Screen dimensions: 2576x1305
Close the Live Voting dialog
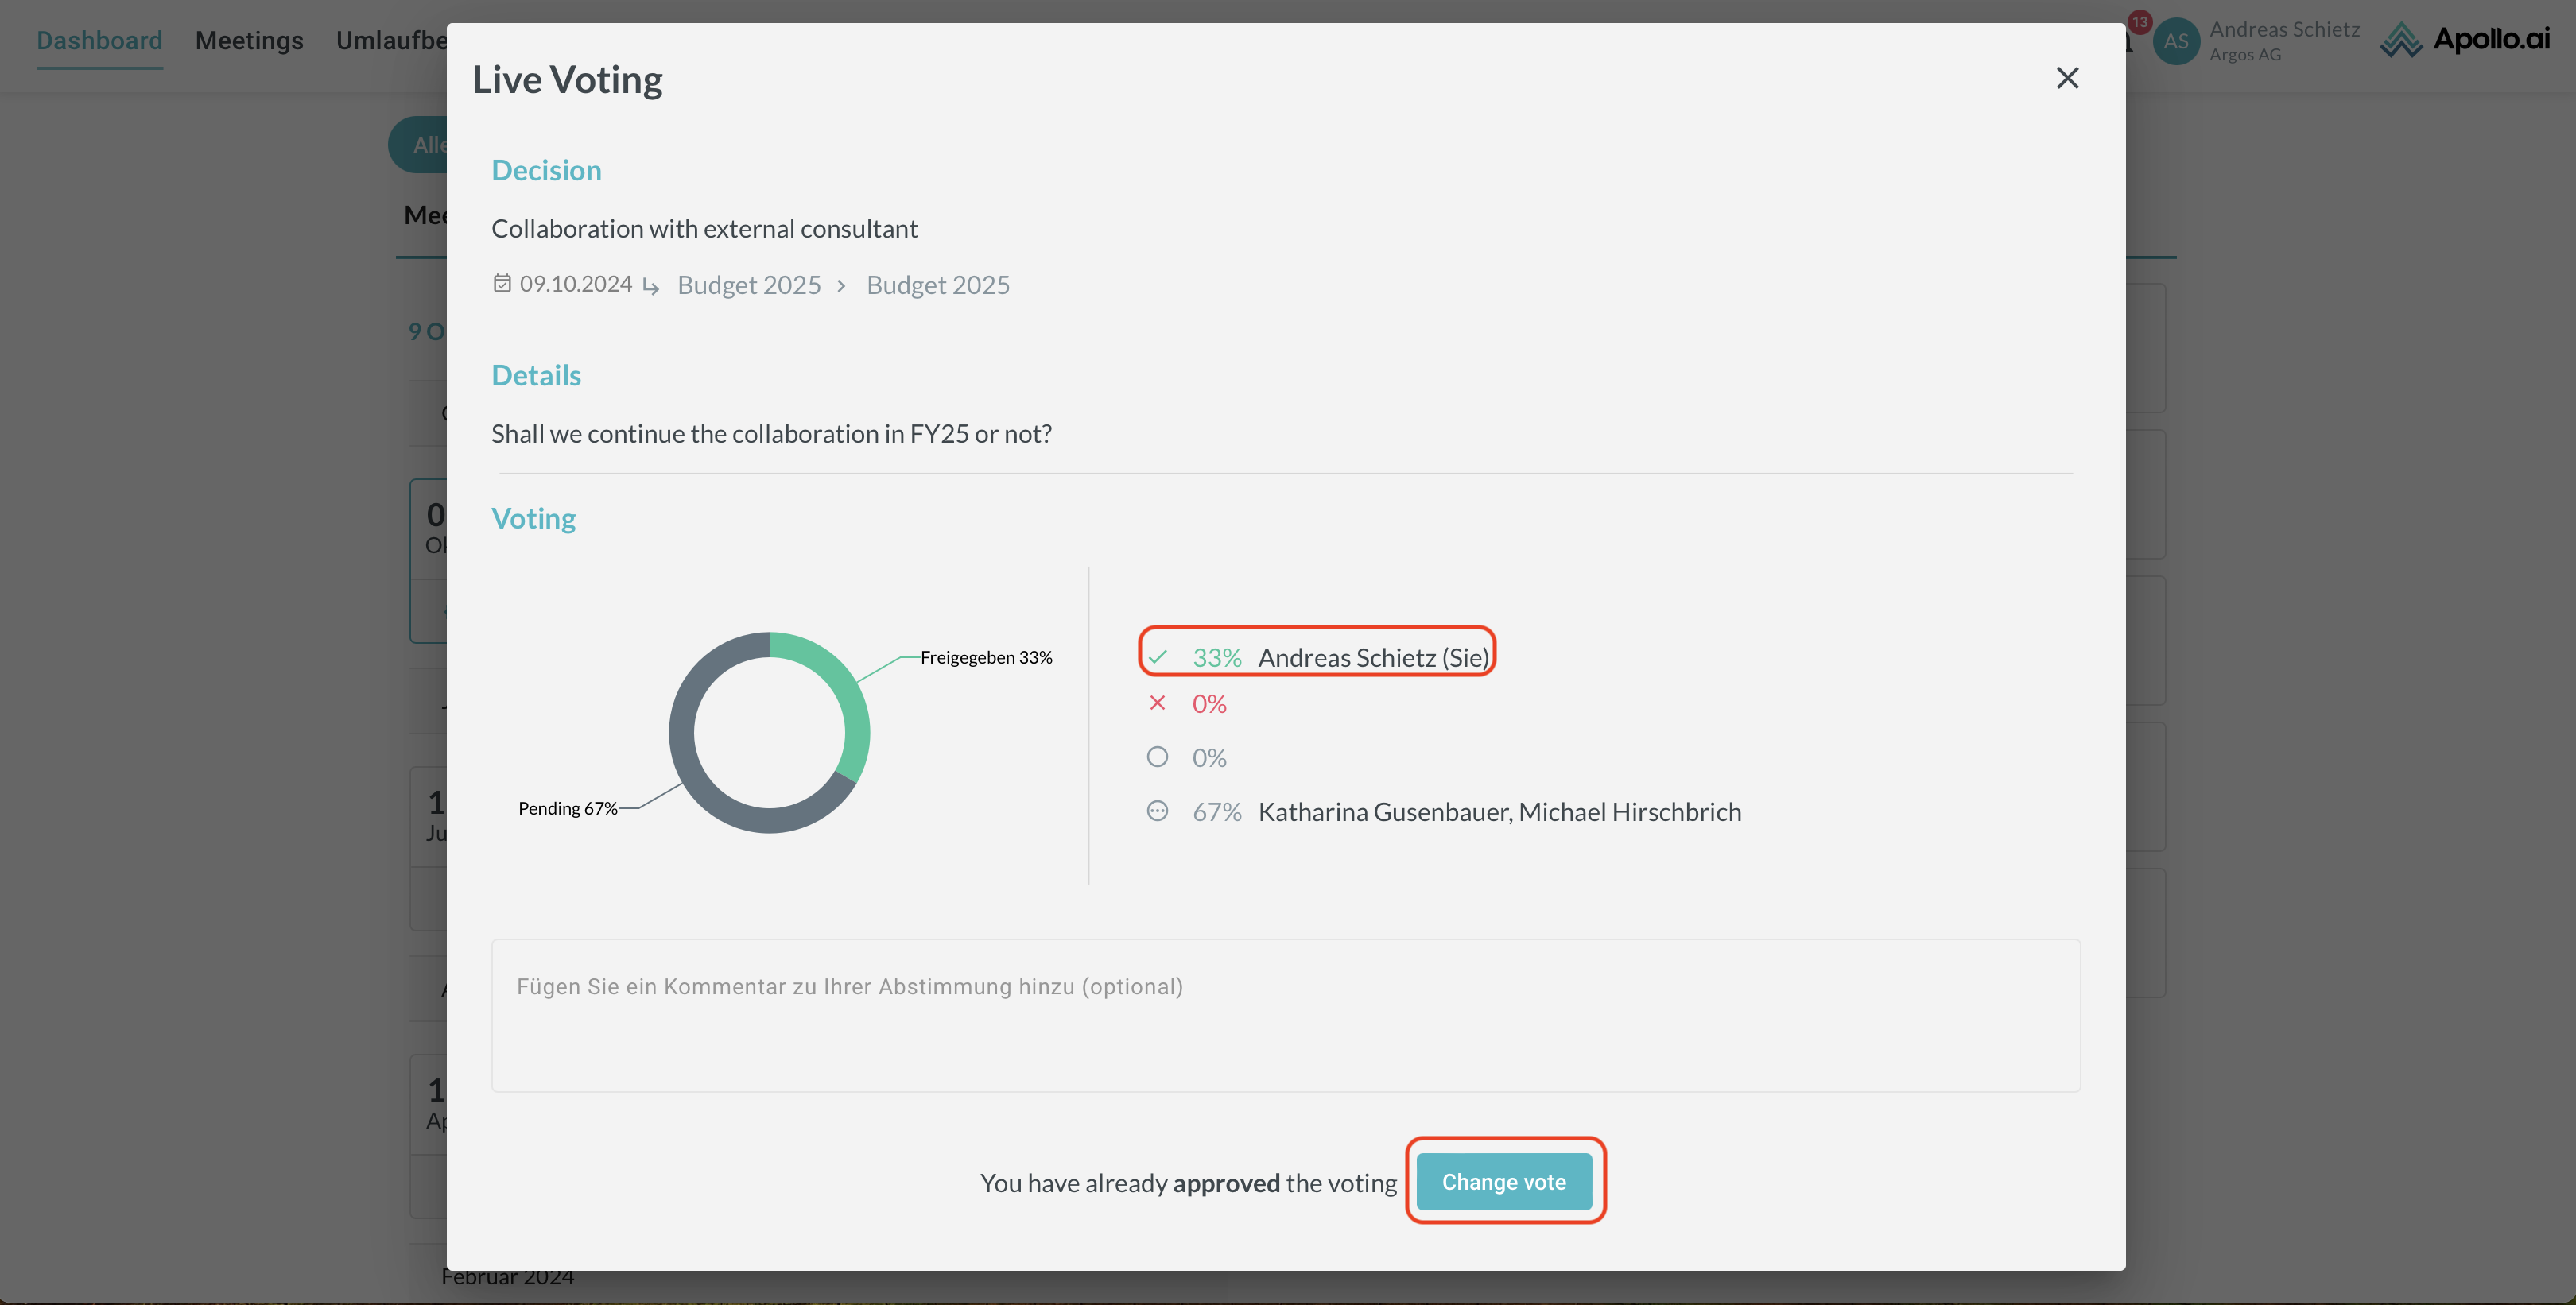pos(2067,78)
